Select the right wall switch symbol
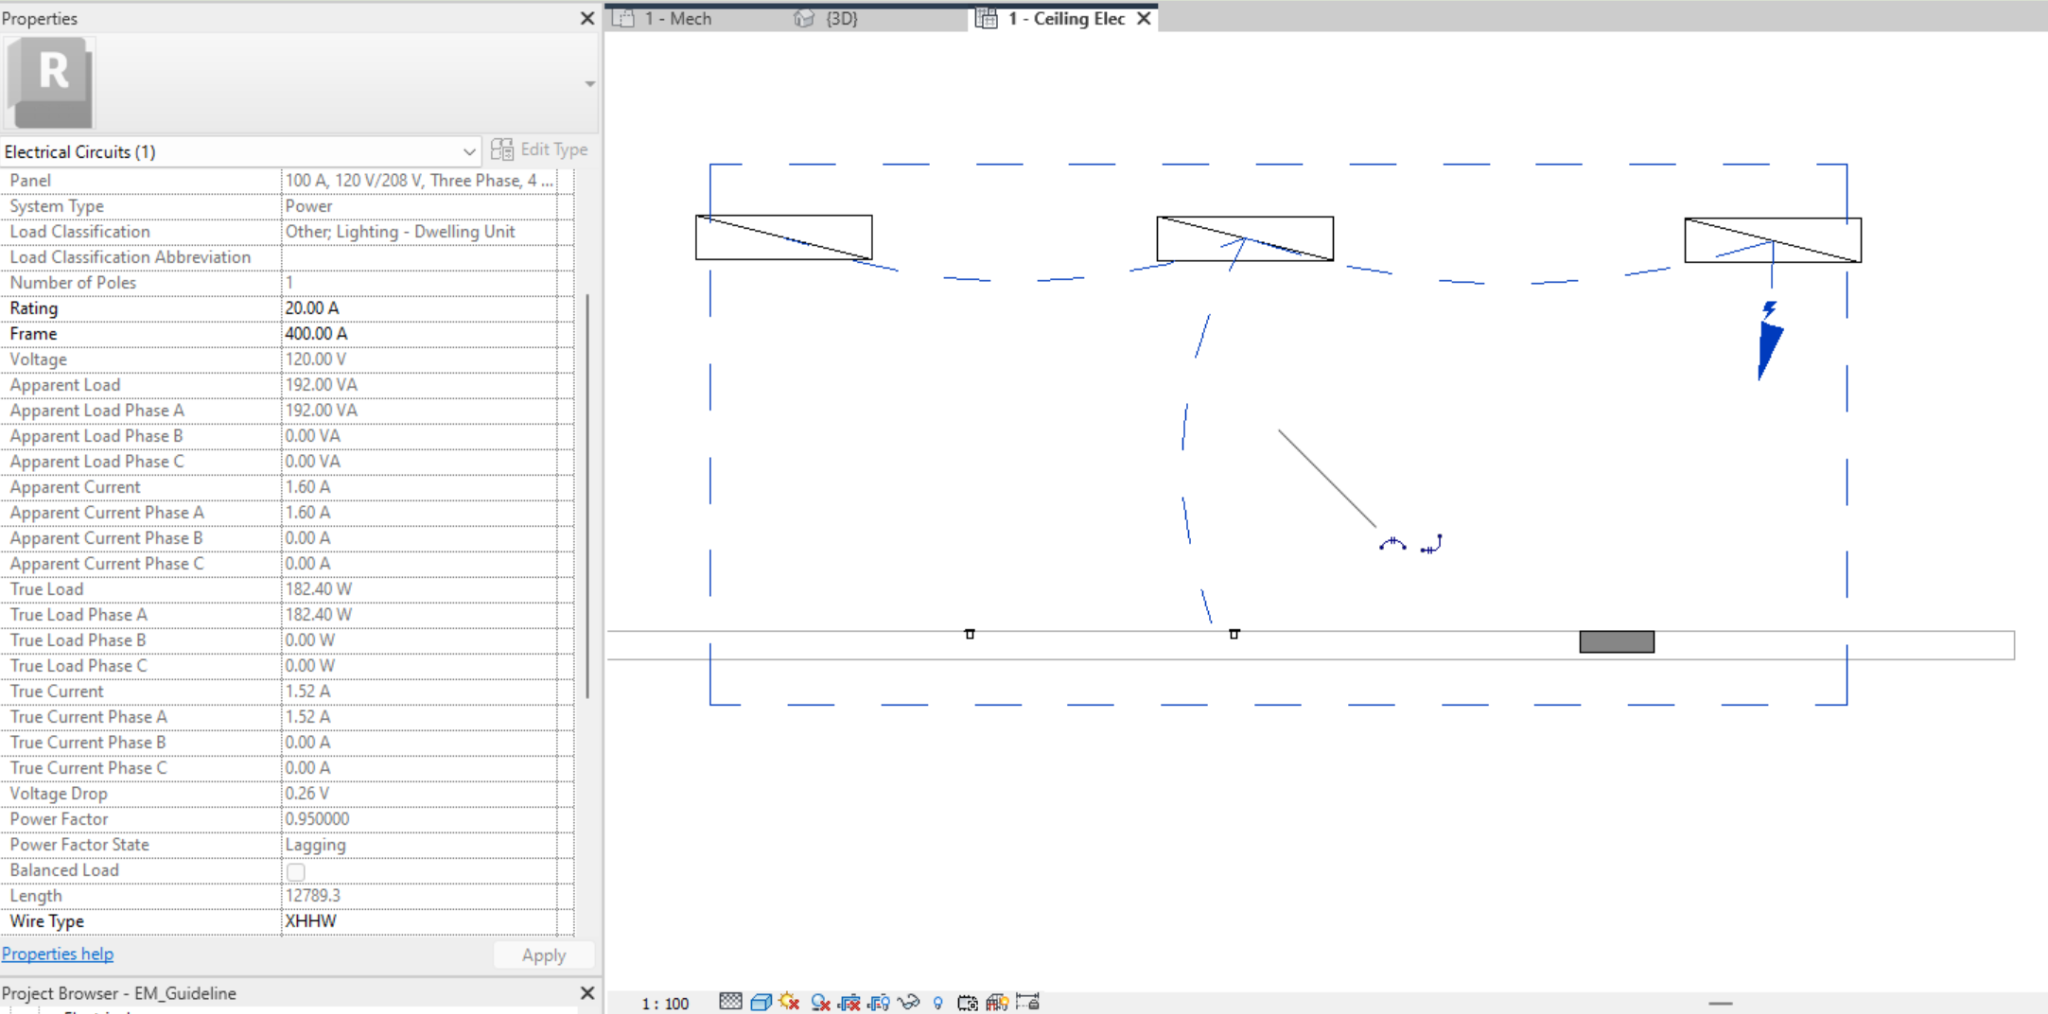Screen dimensions: 2048x1014 tap(1234, 633)
